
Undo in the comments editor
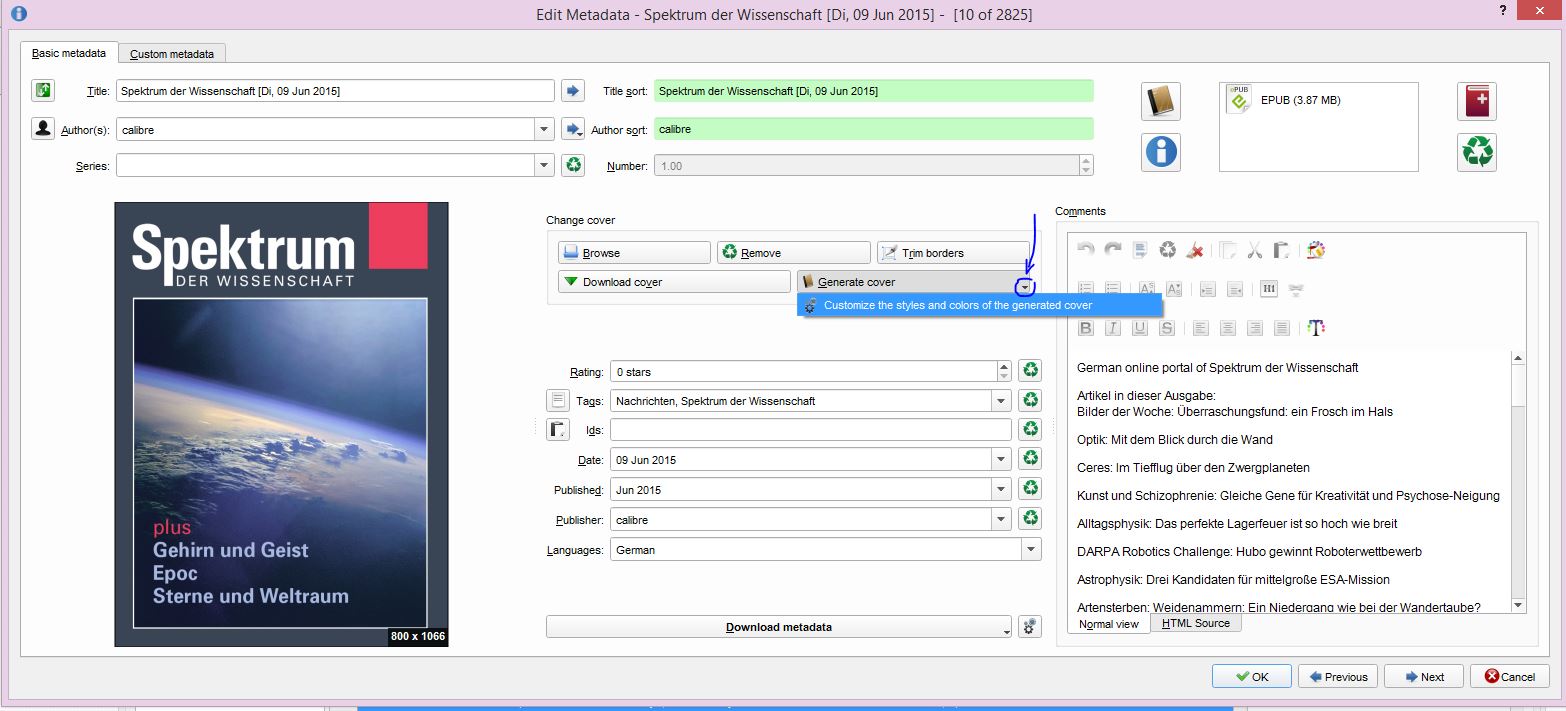point(1086,250)
